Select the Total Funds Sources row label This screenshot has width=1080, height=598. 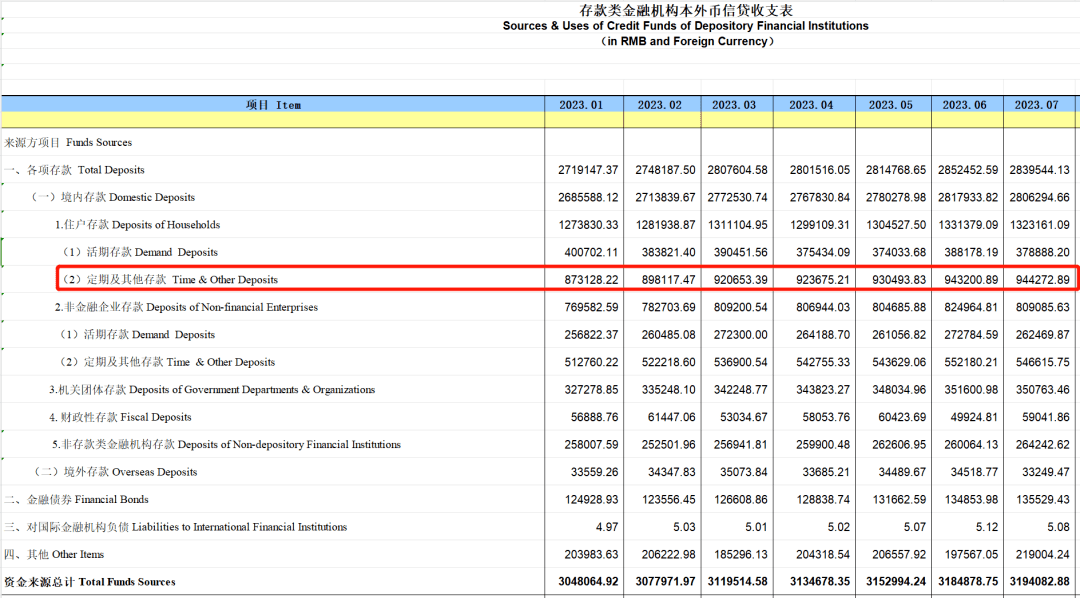[x=90, y=582]
